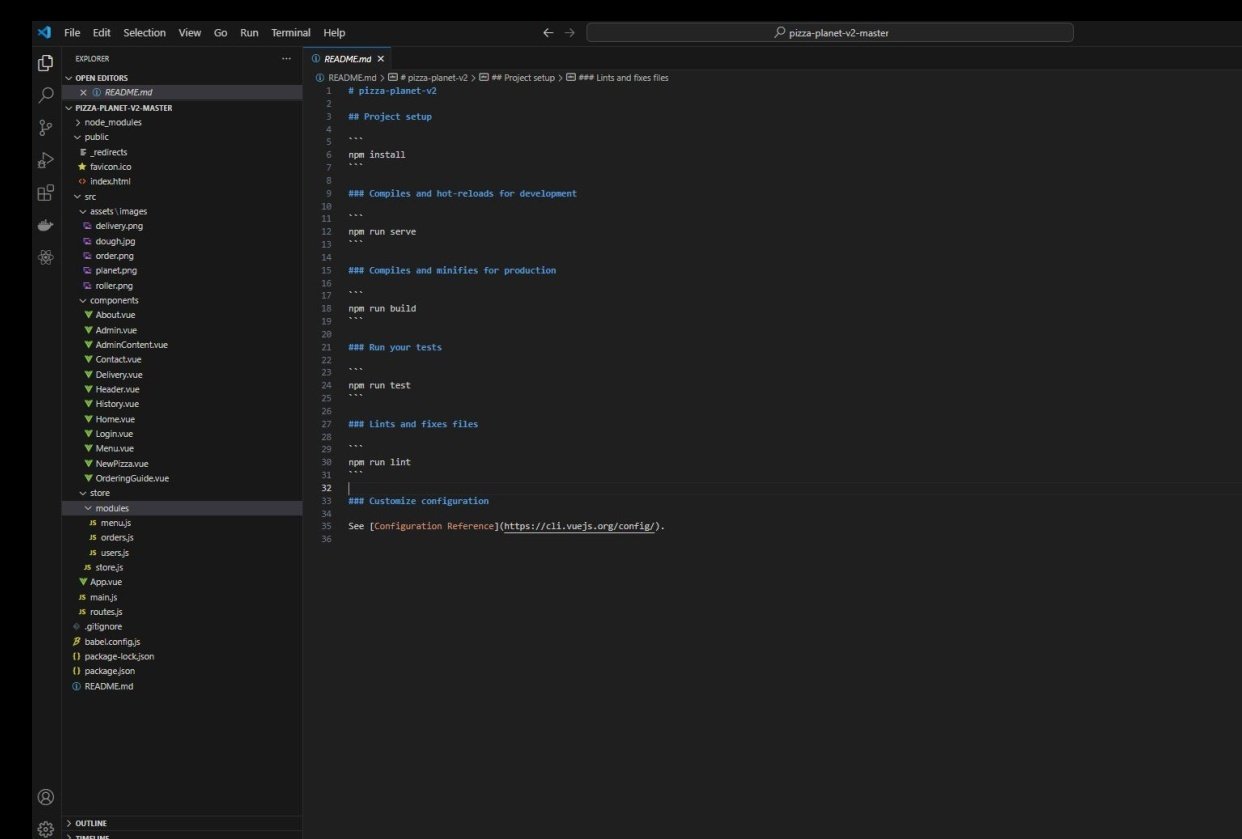Open the Go menu
Screen dimensions: 1242x839
(x=221, y=32)
